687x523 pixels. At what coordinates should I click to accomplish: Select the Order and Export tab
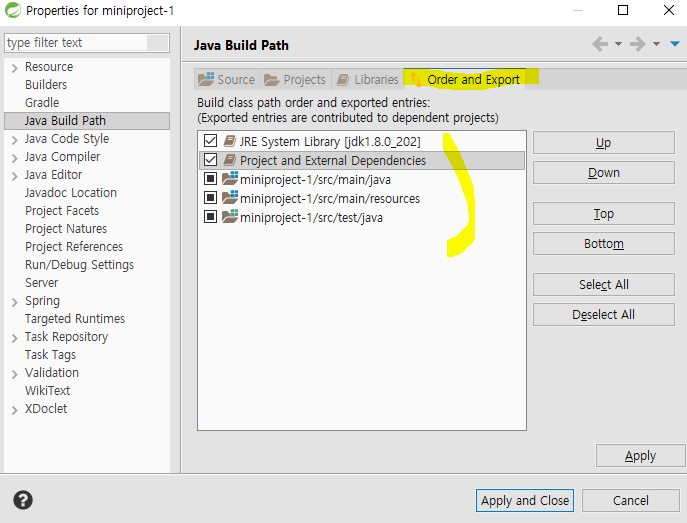tap(465, 79)
